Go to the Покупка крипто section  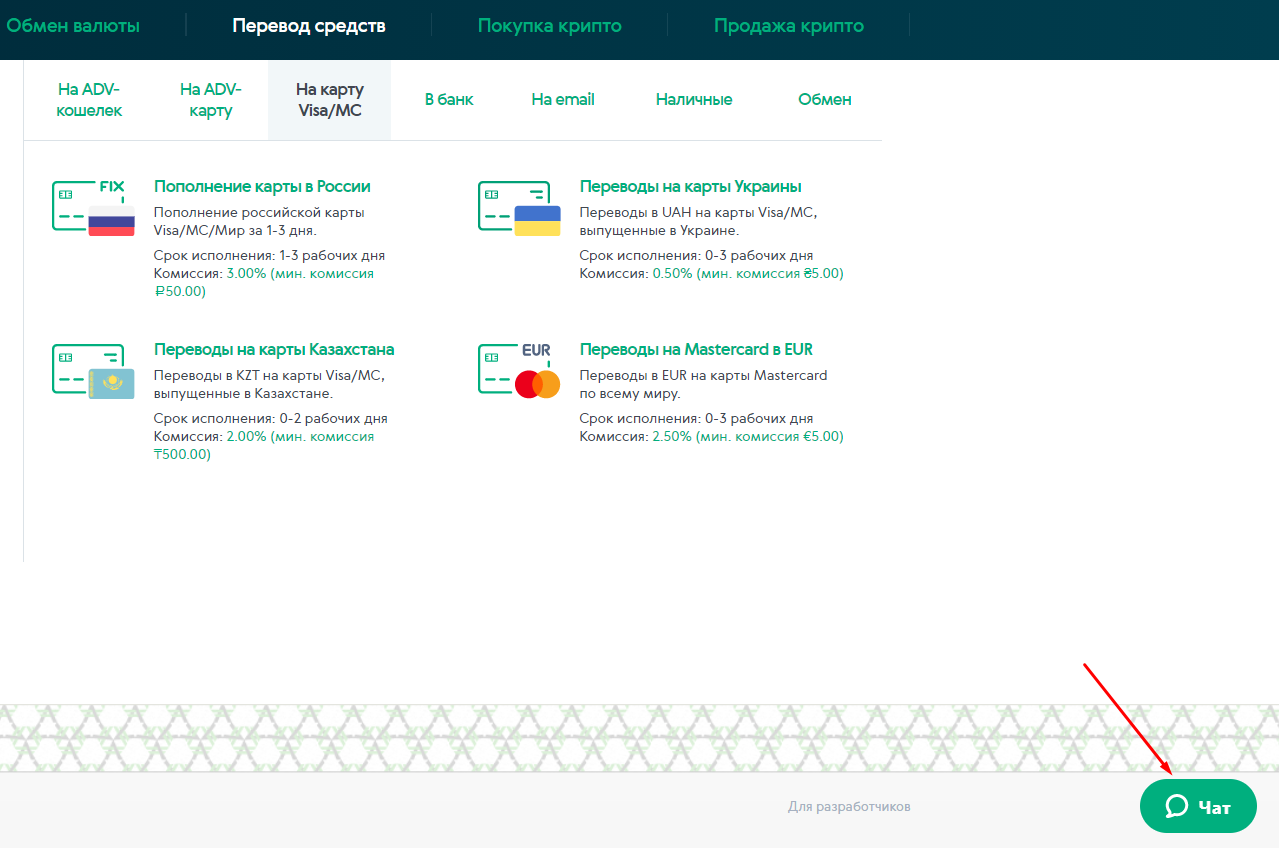(549, 26)
